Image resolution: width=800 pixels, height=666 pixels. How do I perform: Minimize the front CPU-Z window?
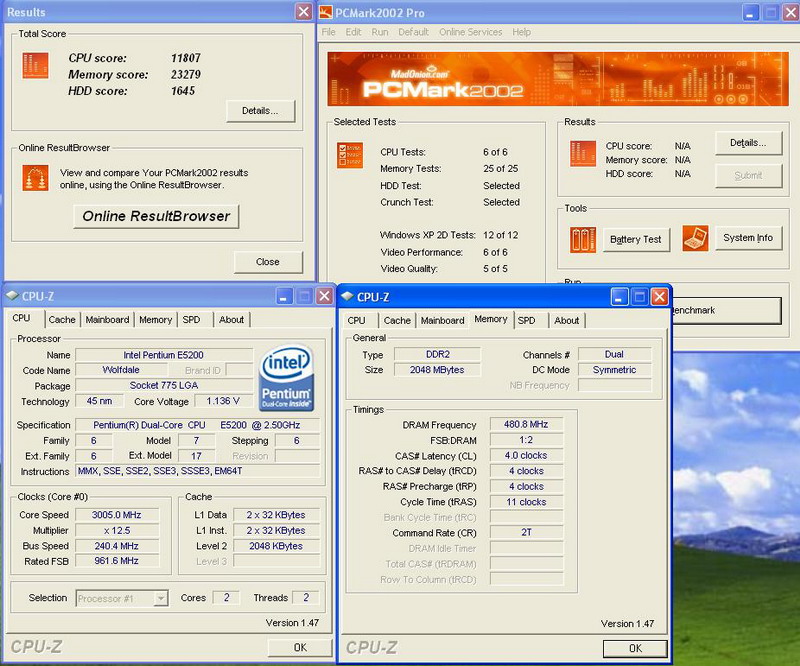(x=619, y=297)
